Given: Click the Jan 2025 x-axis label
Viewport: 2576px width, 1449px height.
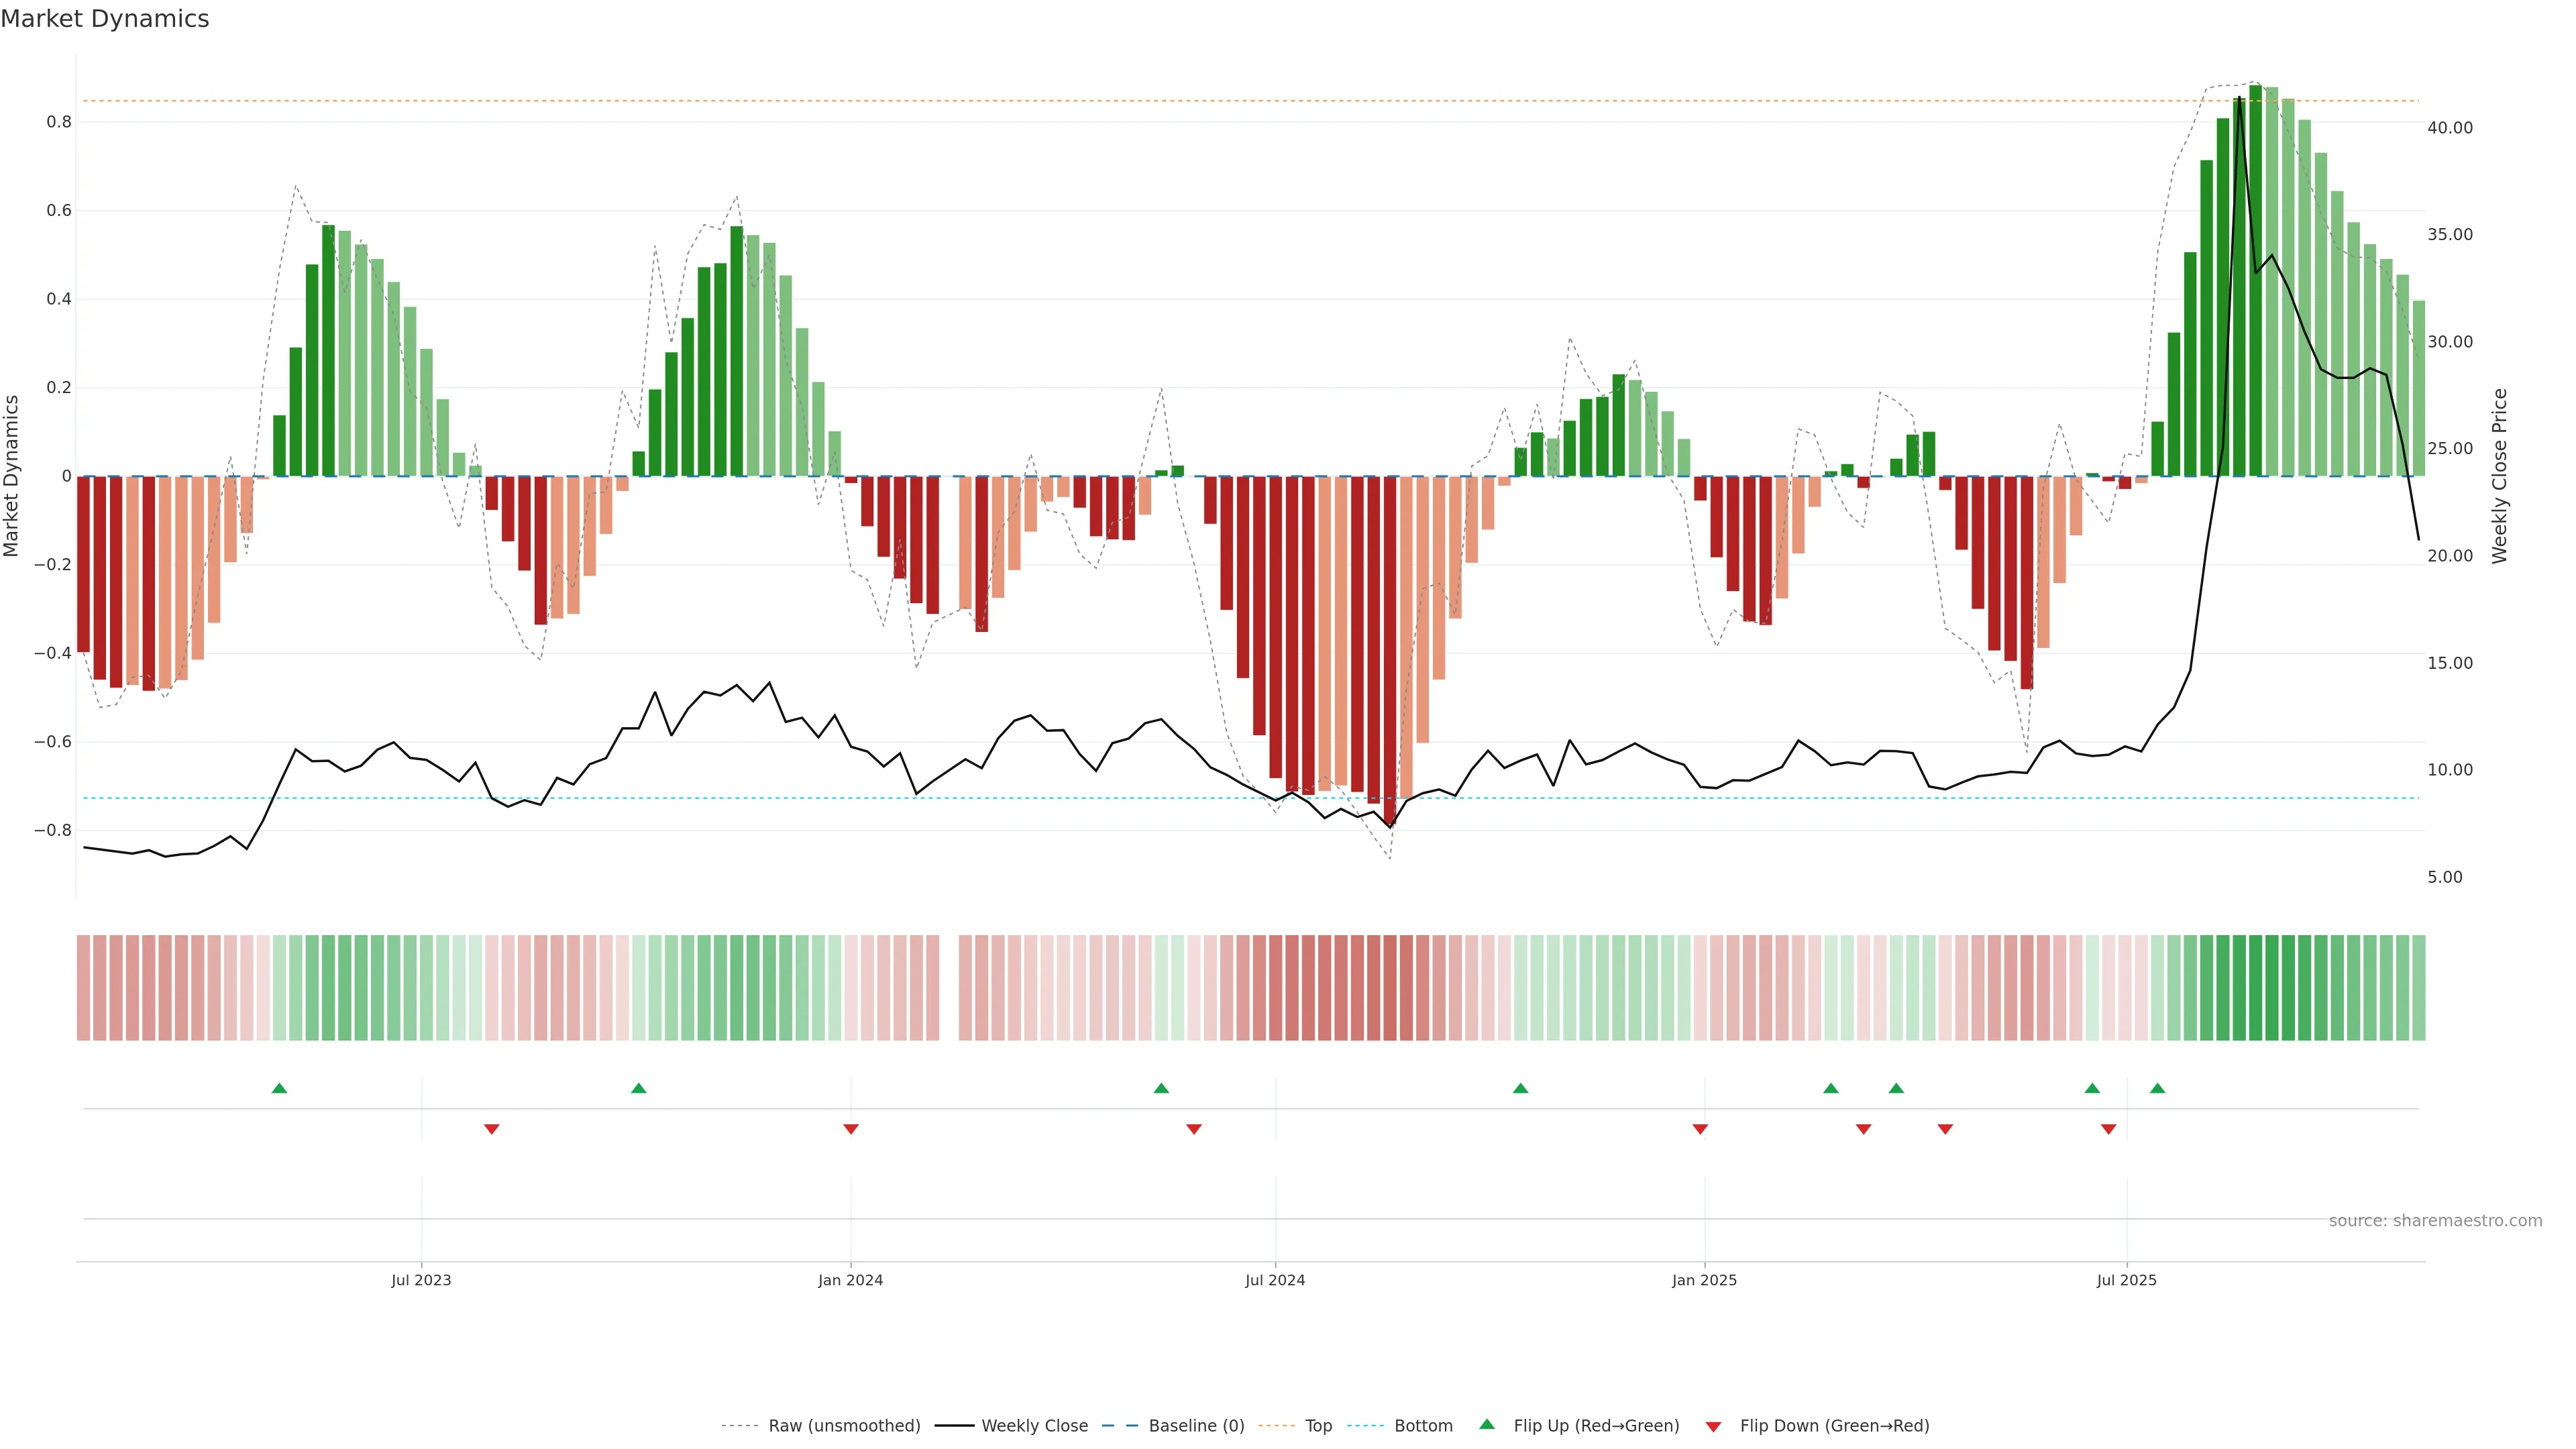Looking at the screenshot, I should click(1704, 1280).
